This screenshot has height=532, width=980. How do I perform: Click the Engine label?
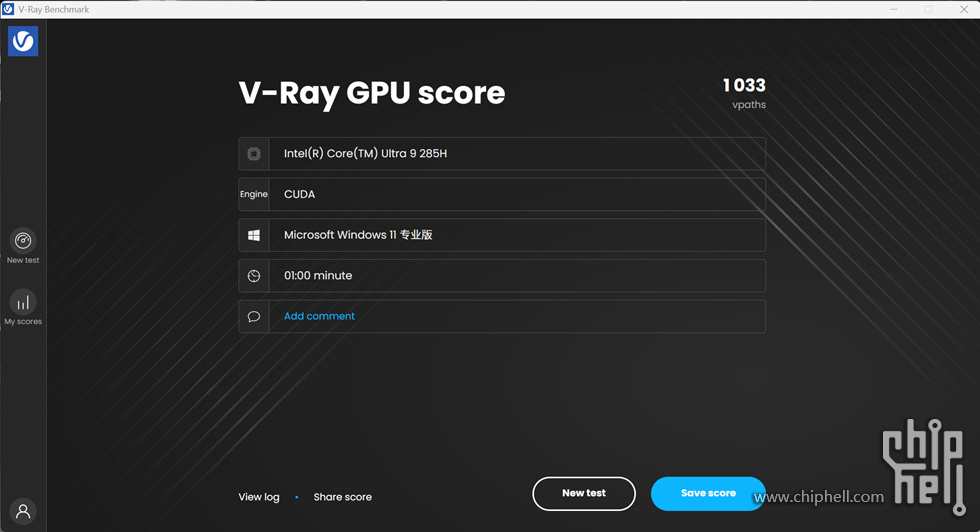[254, 194]
